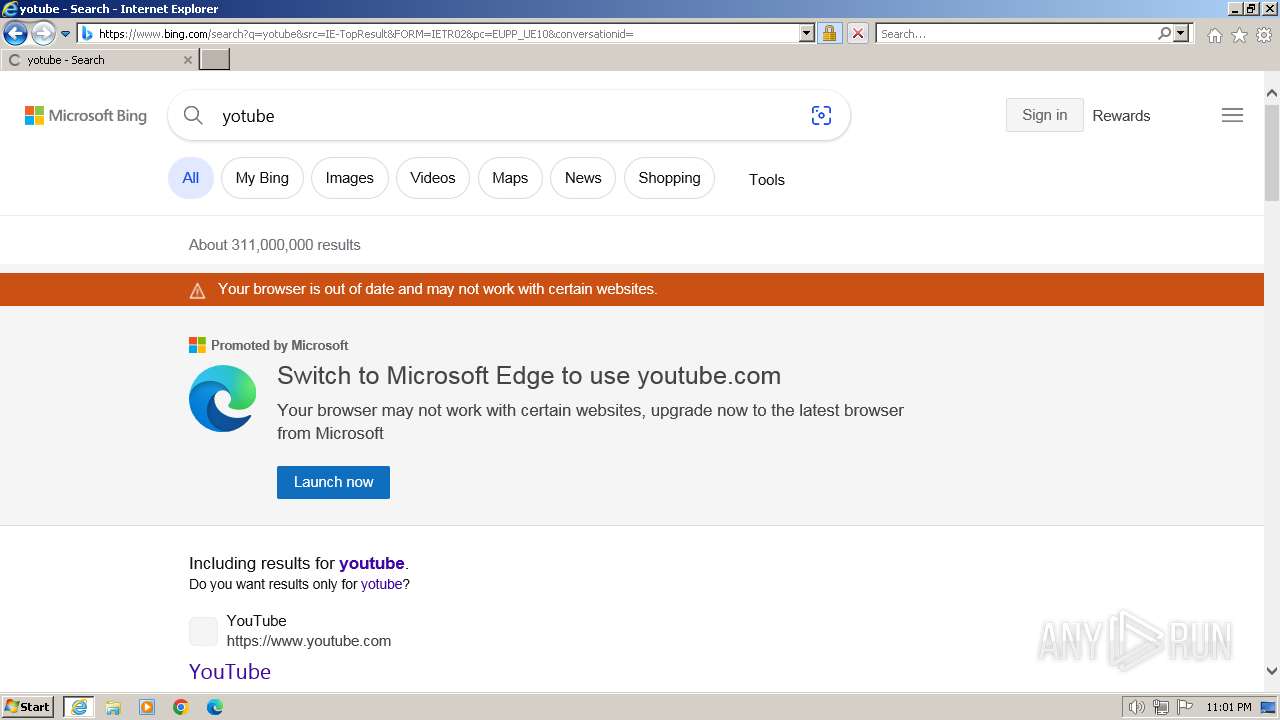Image resolution: width=1280 pixels, height=720 pixels.
Task: Open the Rewards link
Action: (1121, 116)
